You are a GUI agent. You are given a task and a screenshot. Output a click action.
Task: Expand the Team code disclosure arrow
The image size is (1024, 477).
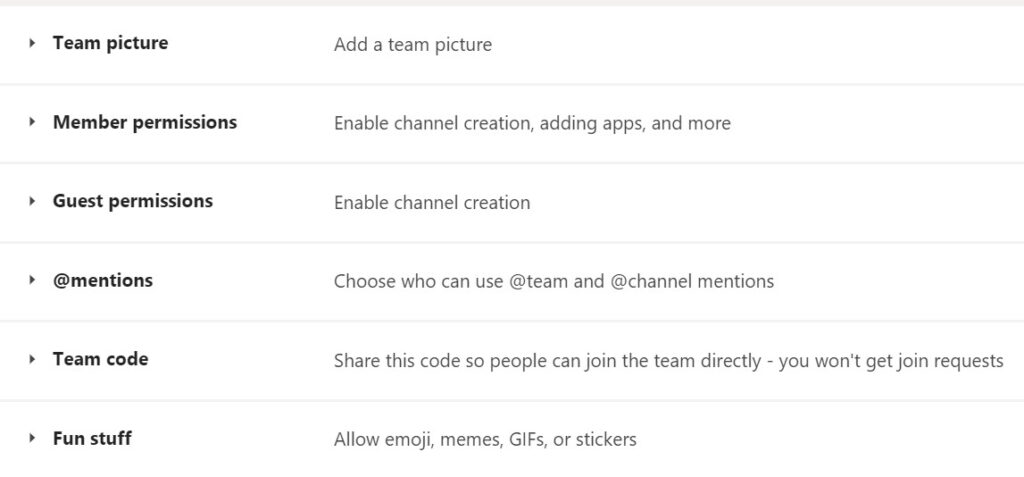pos(32,359)
